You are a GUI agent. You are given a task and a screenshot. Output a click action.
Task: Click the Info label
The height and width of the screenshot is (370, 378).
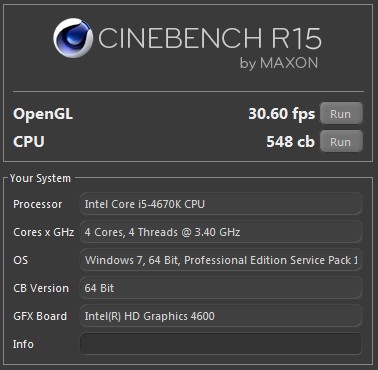tap(23, 344)
